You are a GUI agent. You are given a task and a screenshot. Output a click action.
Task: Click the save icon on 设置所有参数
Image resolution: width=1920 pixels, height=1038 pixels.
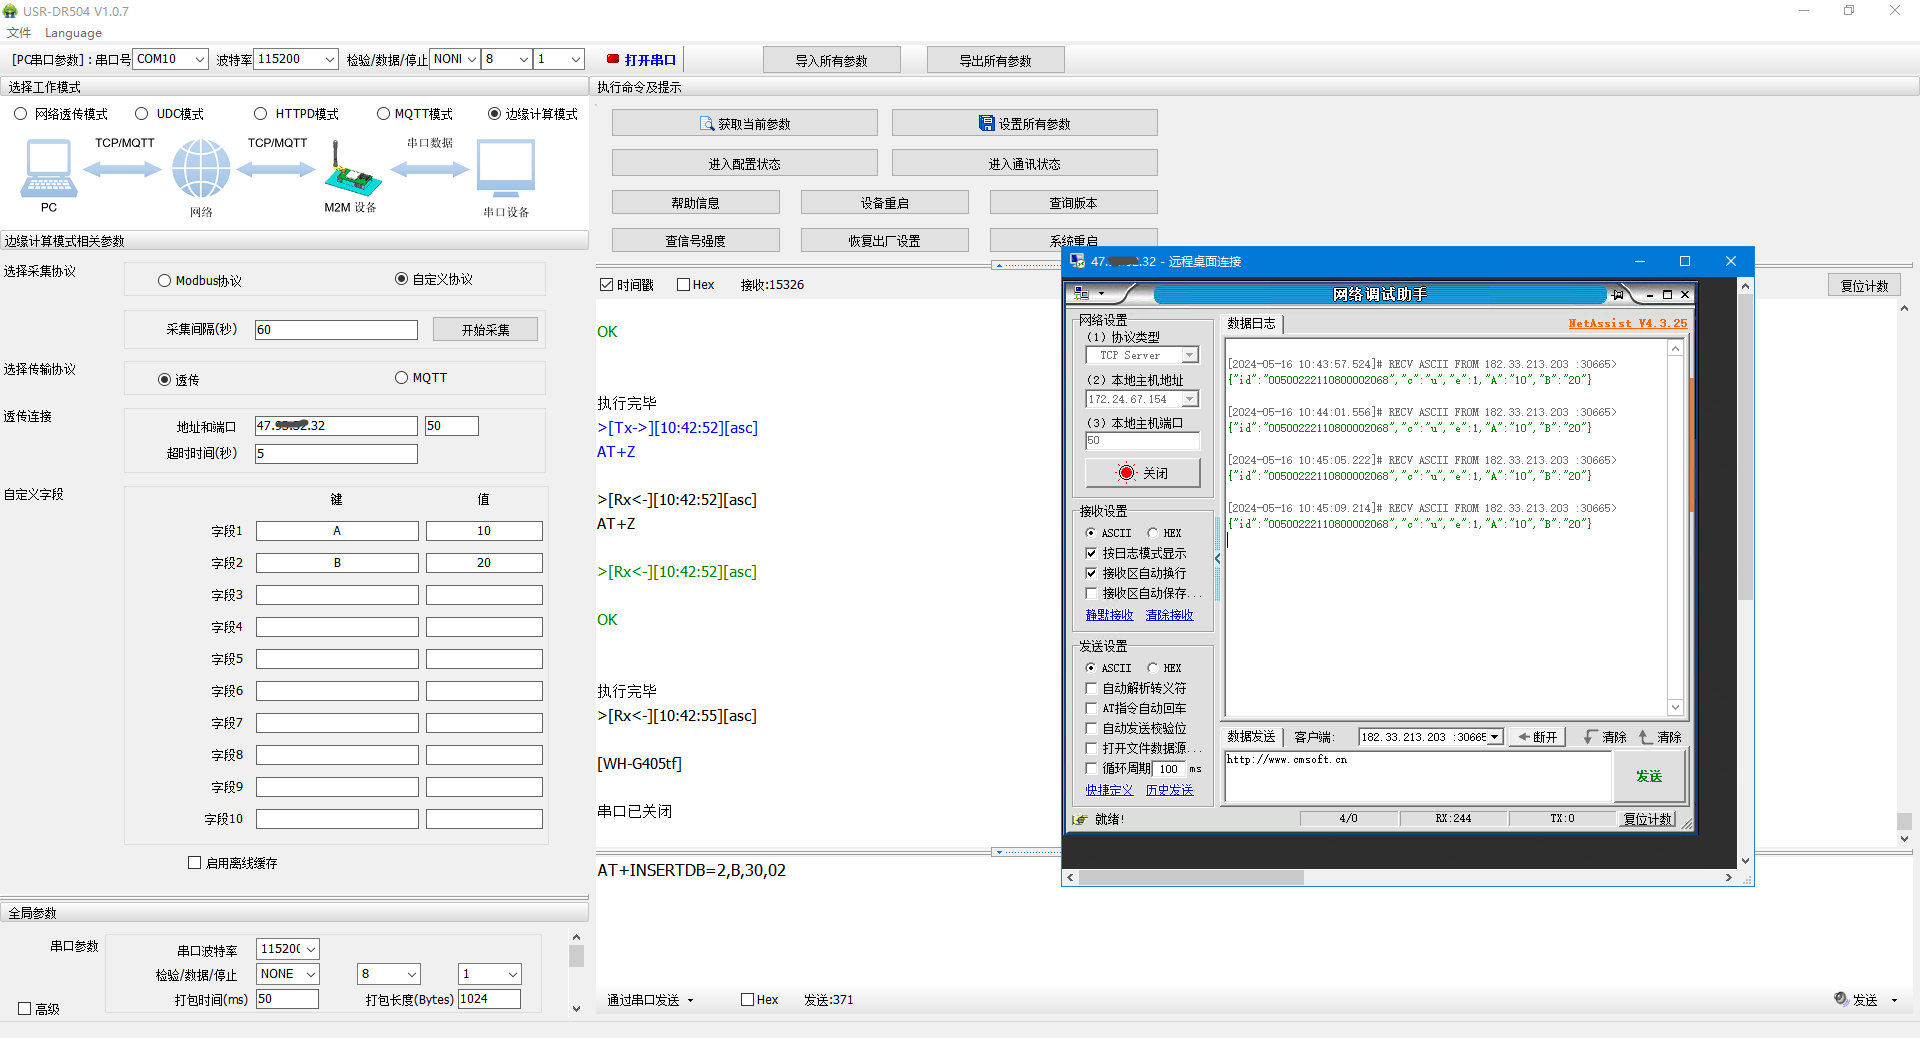[986, 124]
